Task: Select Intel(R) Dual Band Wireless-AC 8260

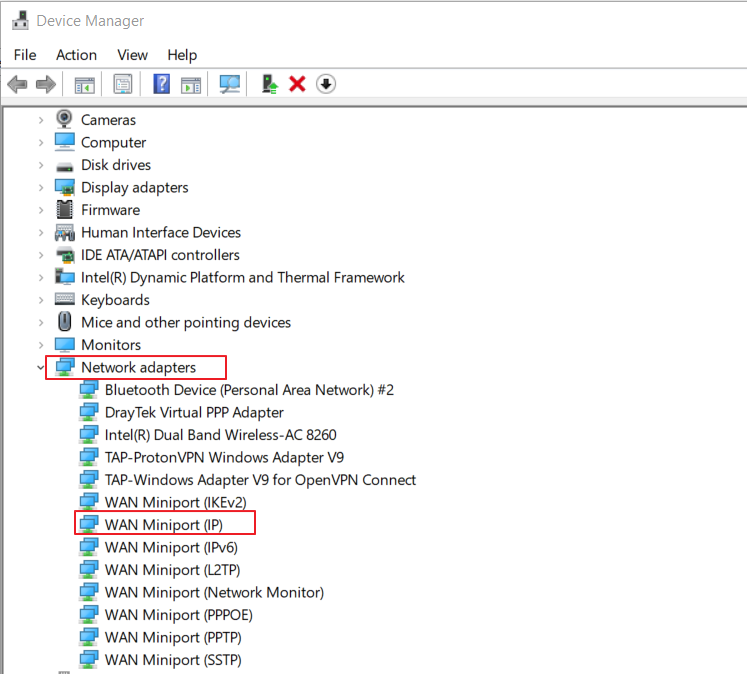Action: coord(221,434)
